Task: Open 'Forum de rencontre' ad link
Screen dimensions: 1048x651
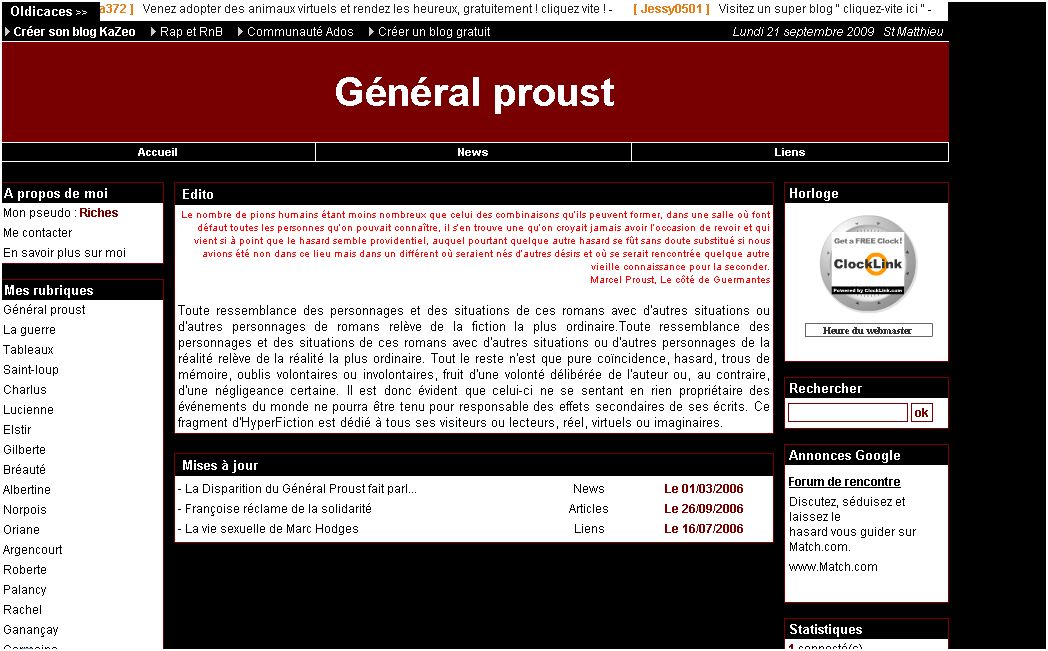Action: point(844,482)
